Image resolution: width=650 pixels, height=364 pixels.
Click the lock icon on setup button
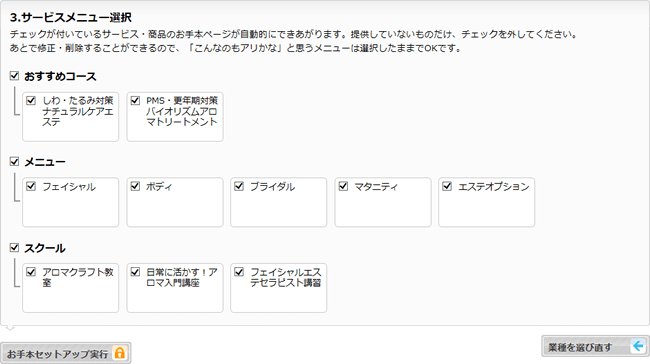[120, 353]
